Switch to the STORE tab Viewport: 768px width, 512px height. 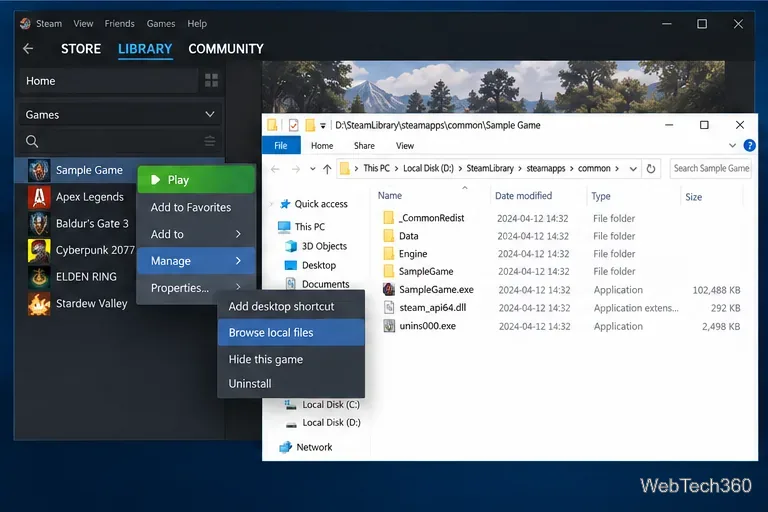81,49
